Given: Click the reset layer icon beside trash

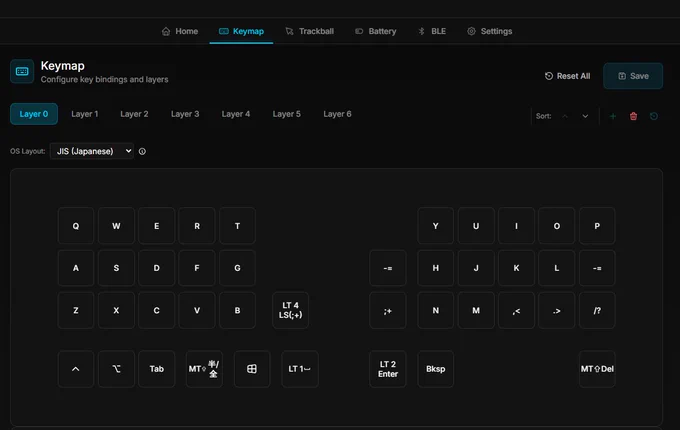Looking at the screenshot, I should [x=654, y=116].
